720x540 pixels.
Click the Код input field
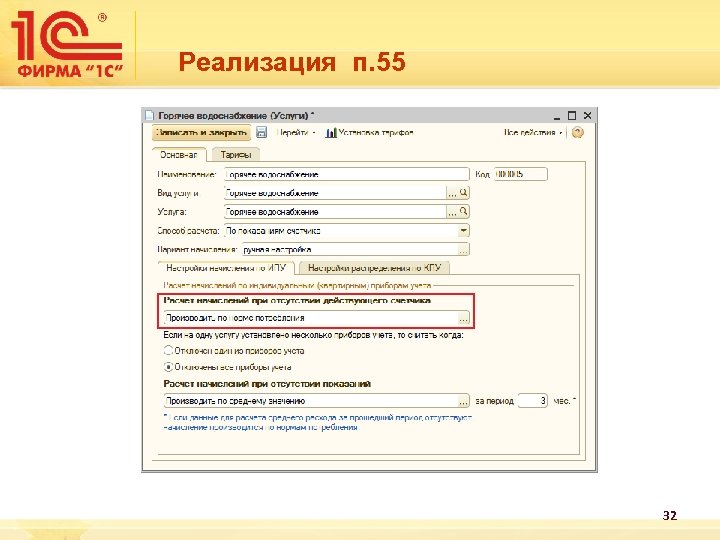point(521,174)
